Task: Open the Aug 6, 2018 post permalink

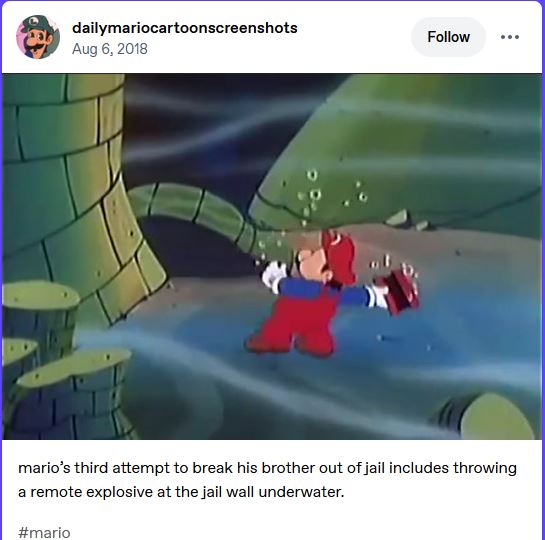Action: 109,49
